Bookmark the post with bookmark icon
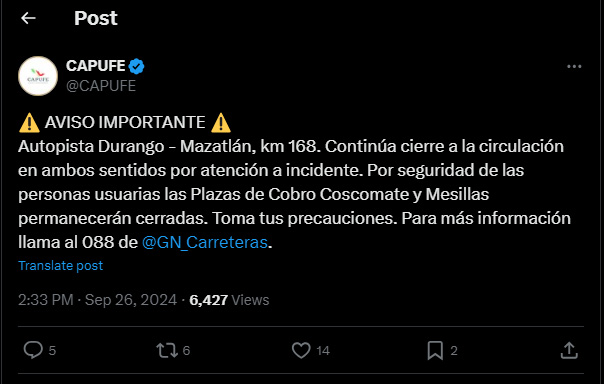The height and width of the screenshot is (384, 604). tap(435, 350)
